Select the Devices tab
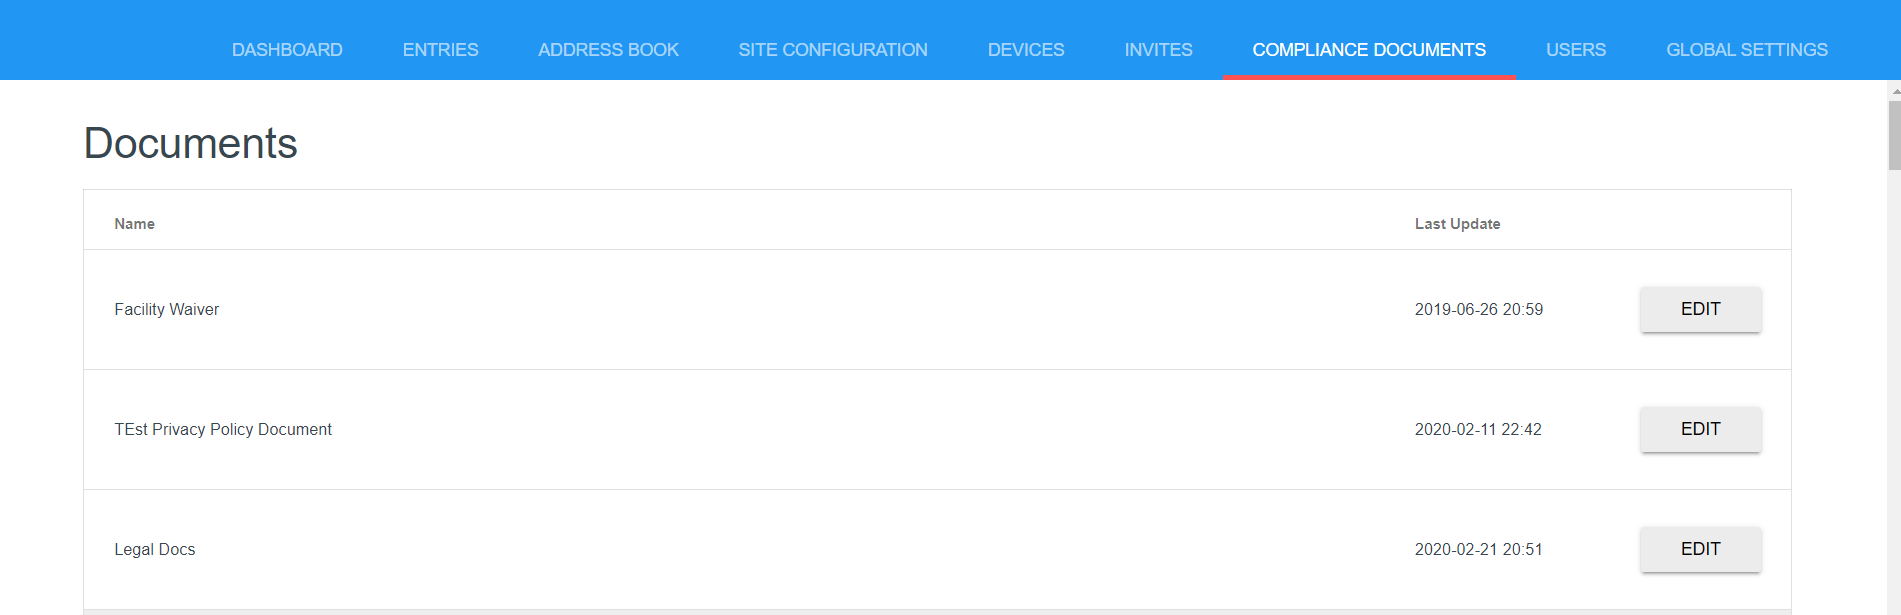Screen dimensions: 1901x615 coord(1026,50)
